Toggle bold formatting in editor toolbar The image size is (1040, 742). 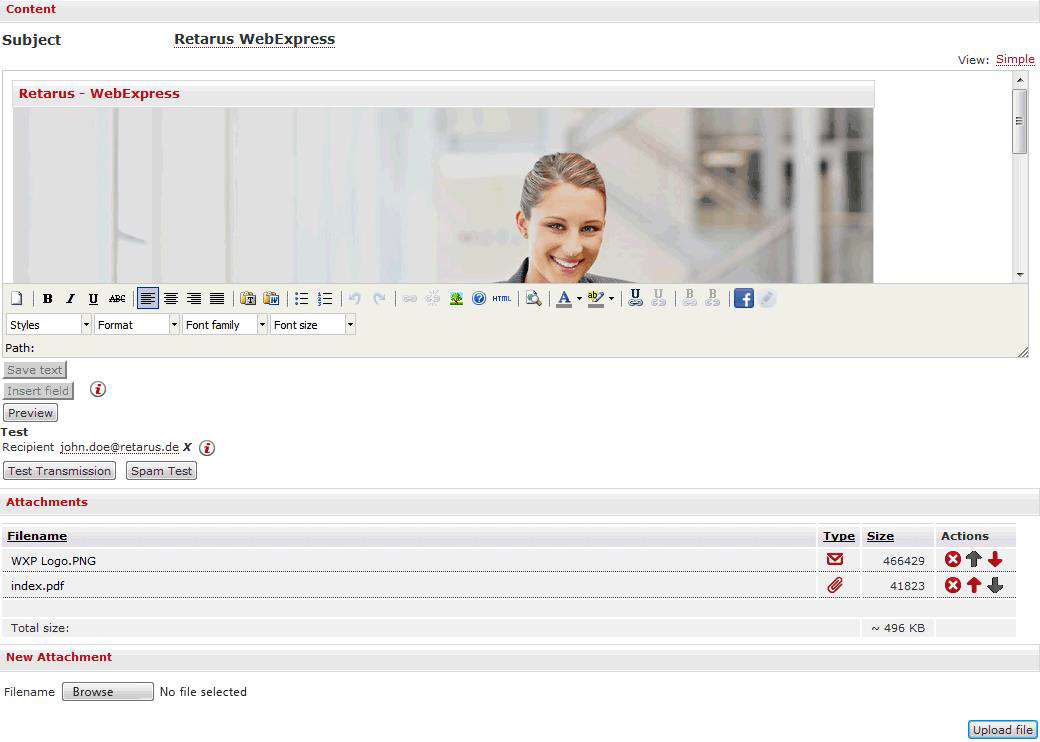tap(47, 299)
